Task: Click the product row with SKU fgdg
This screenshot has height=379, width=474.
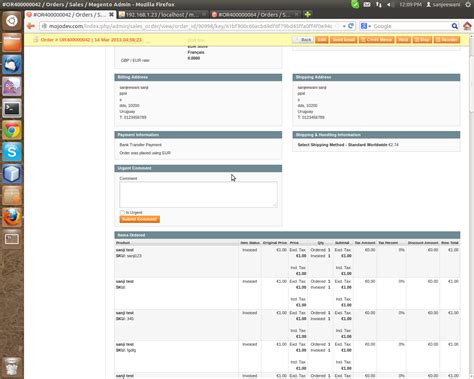Action: [x=287, y=356]
